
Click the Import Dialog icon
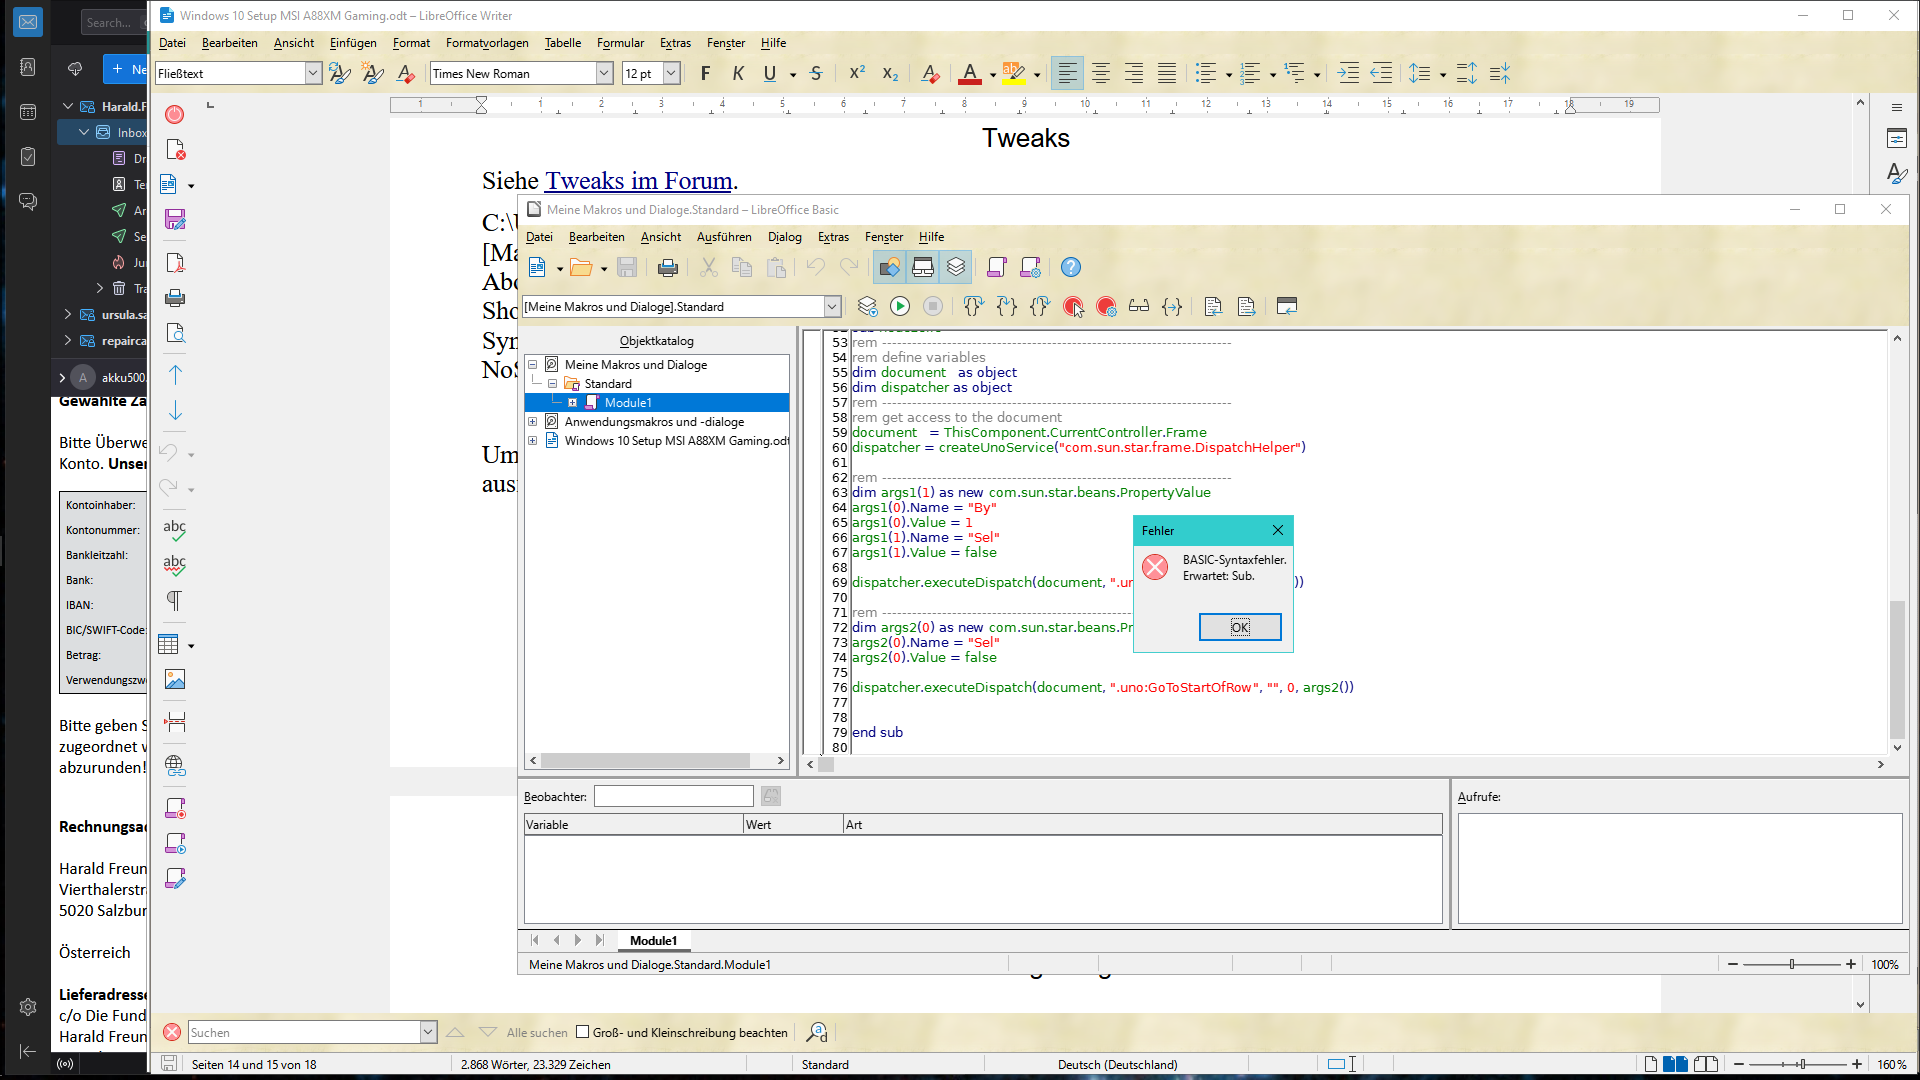pos(1287,307)
